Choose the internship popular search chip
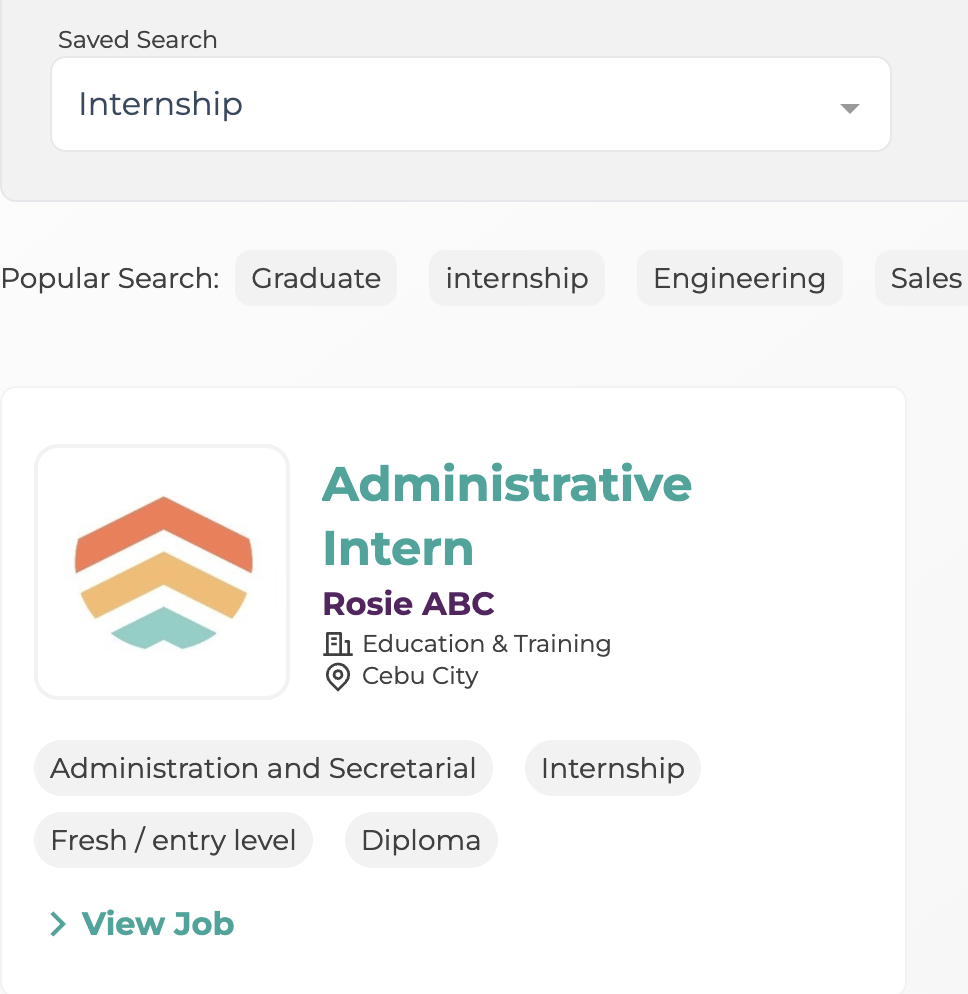The image size is (968, 994). coord(517,278)
